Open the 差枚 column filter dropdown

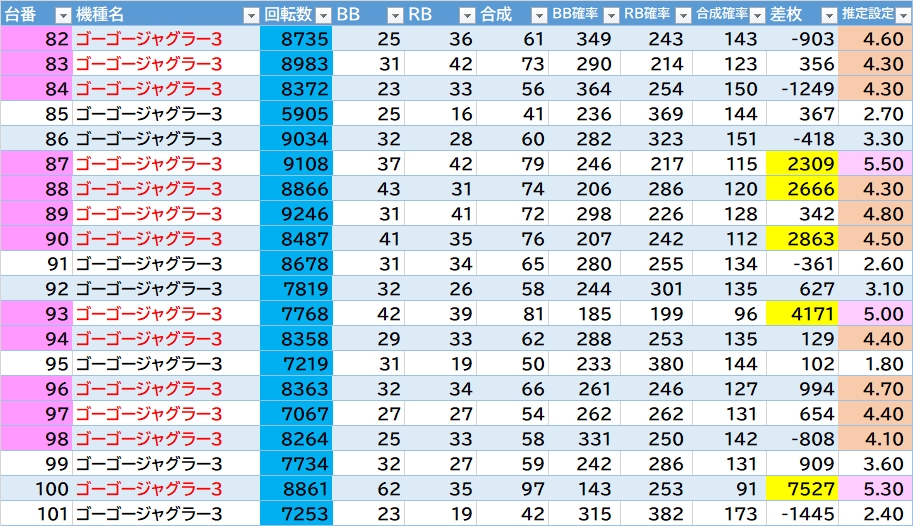pos(829,16)
